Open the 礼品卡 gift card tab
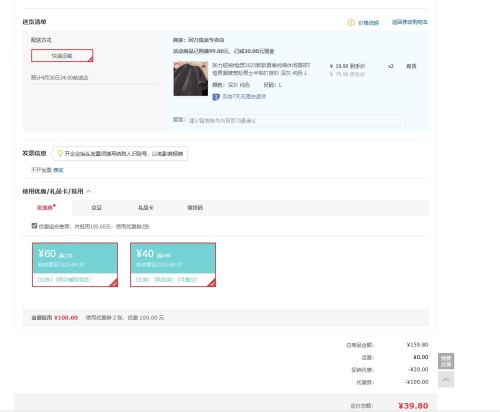 pyautogui.click(x=146, y=208)
